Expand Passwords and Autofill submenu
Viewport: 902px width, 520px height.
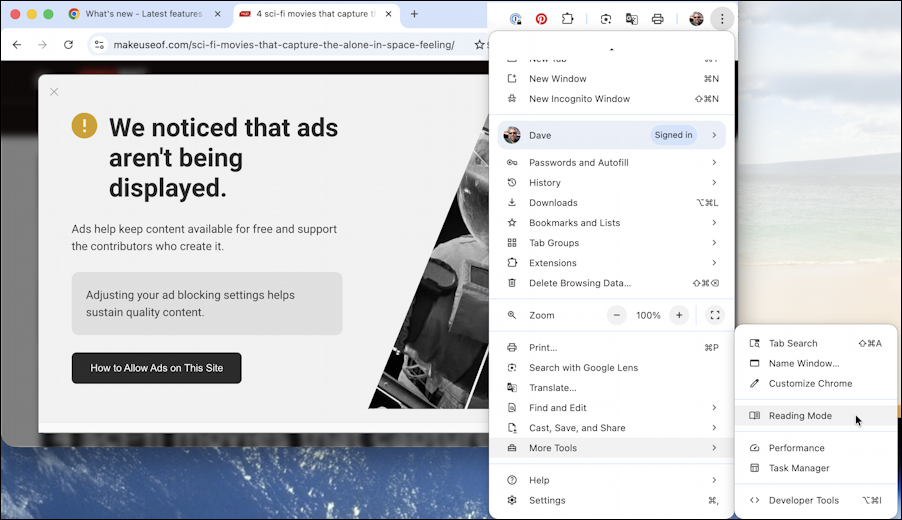(612, 163)
